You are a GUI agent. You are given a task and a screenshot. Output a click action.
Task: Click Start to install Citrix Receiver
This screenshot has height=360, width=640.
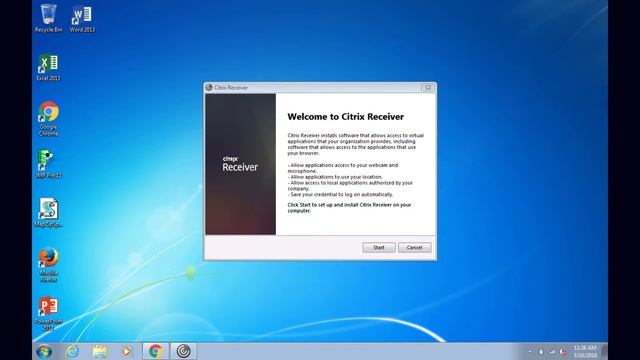379,247
